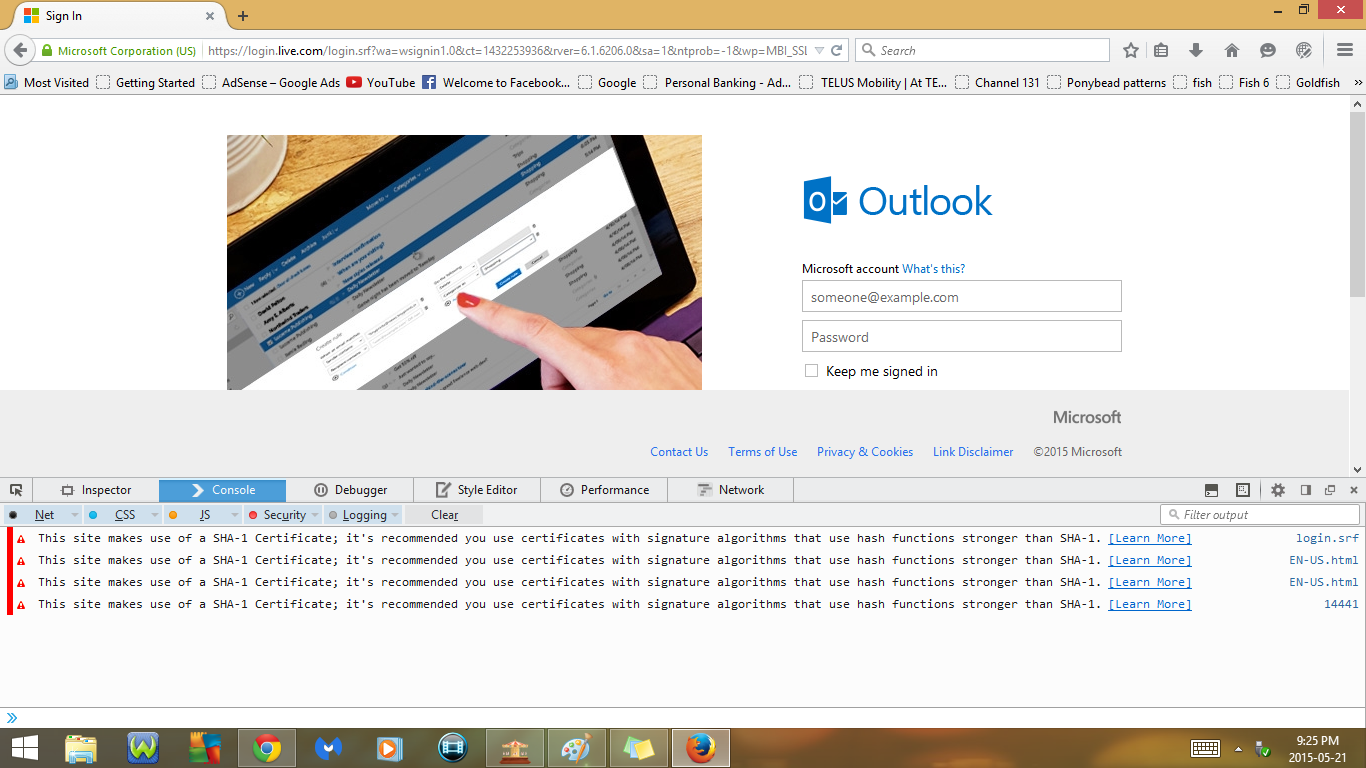Close the developer tools panel

1354,490
